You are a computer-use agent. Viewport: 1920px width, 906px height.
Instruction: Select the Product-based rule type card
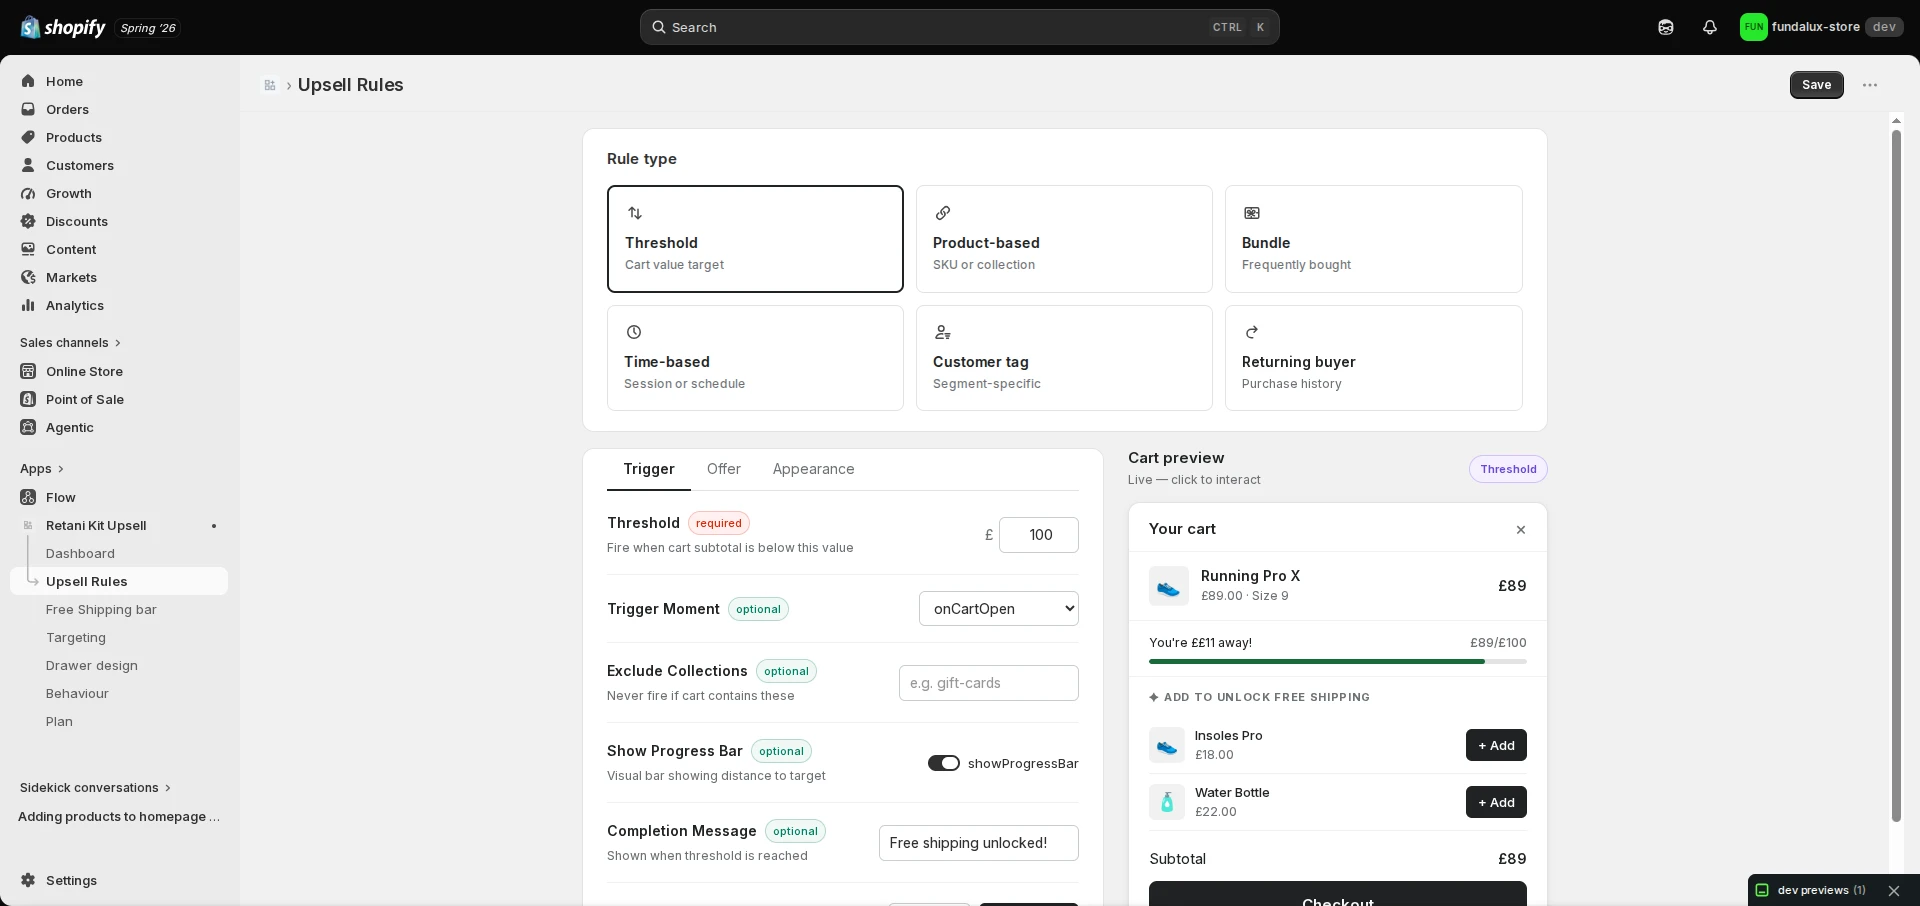tap(1064, 239)
